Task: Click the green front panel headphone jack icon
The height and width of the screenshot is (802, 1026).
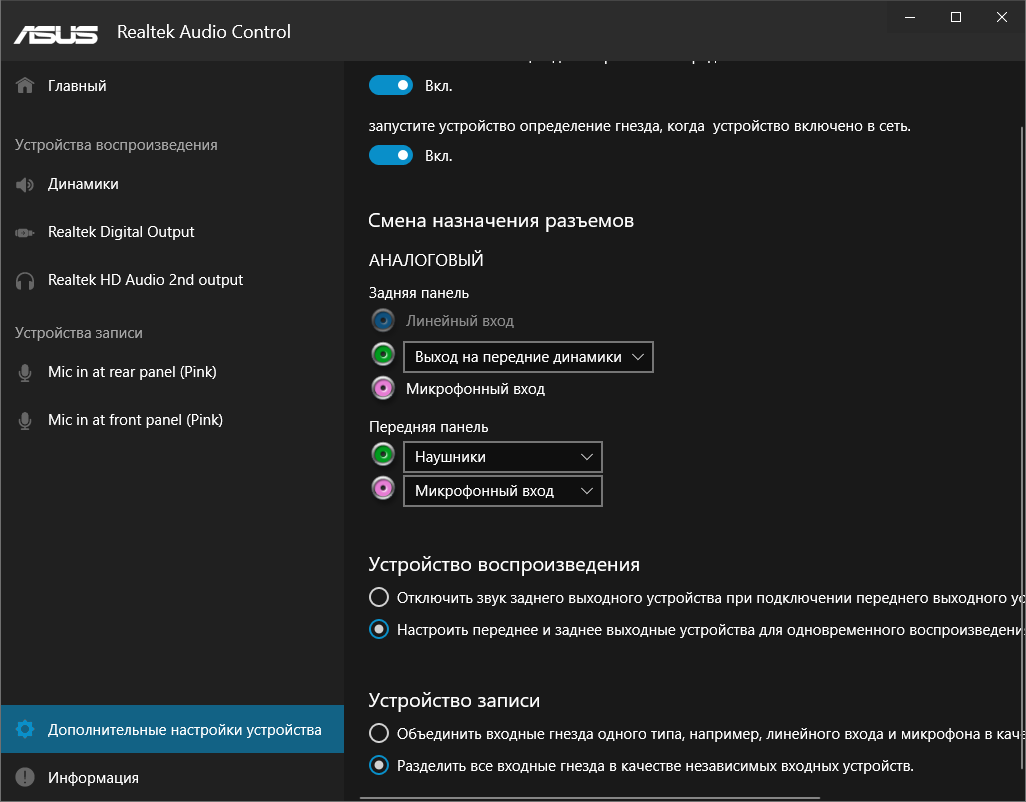Action: click(x=382, y=456)
